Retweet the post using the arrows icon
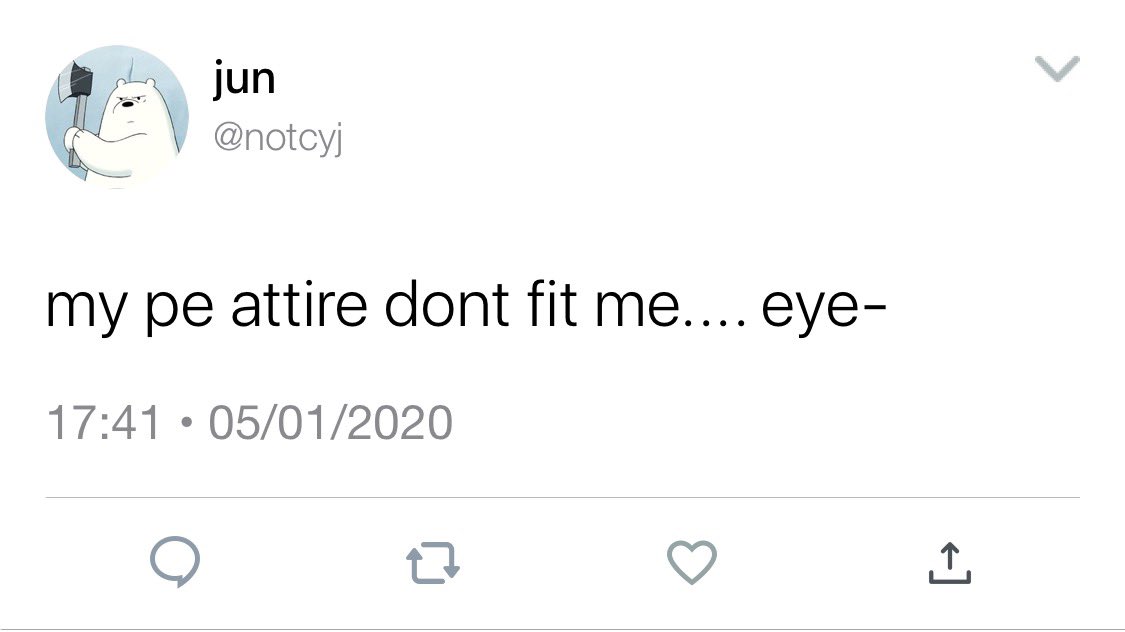 tap(433, 562)
